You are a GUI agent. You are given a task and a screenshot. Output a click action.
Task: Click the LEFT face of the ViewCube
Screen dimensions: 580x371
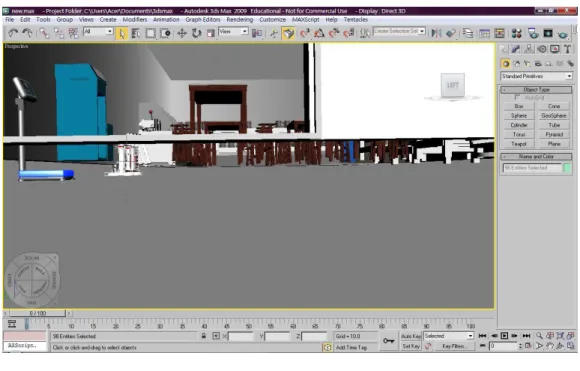pyautogui.click(x=453, y=85)
